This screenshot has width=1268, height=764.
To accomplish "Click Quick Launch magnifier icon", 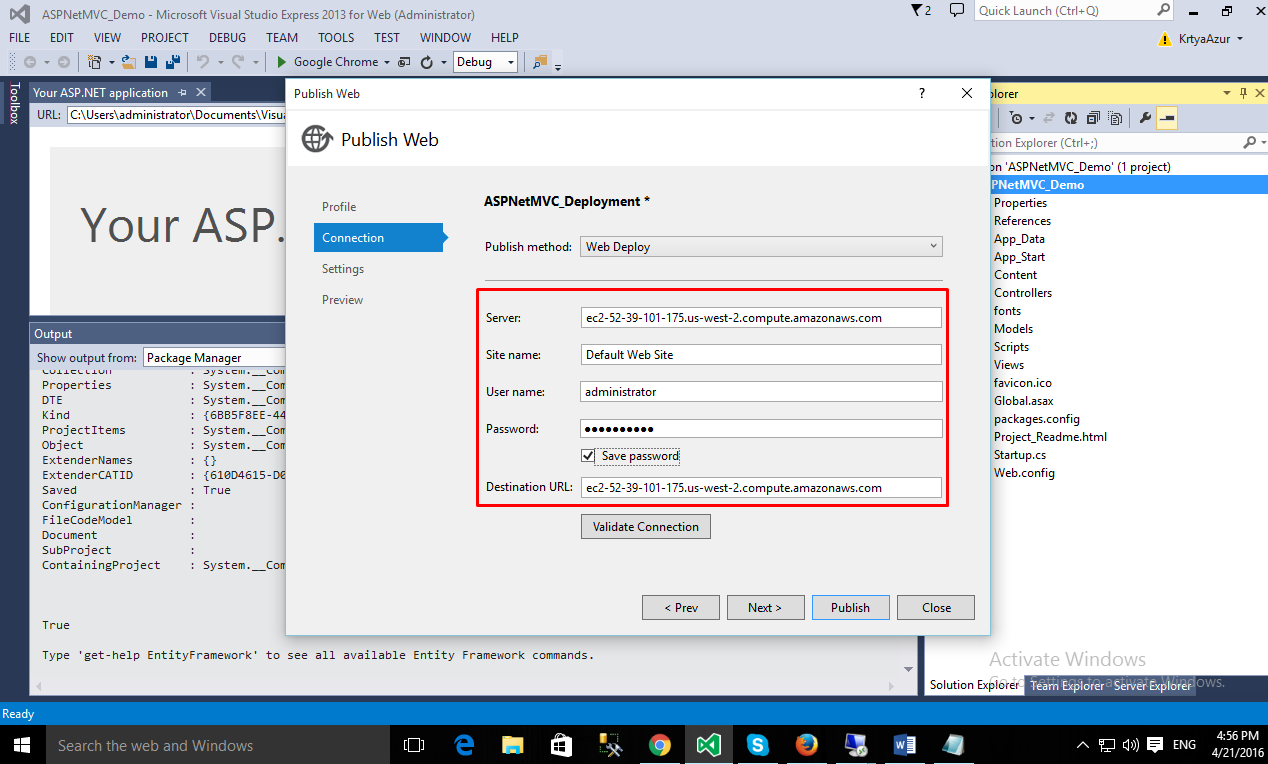I will click(x=1163, y=10).
